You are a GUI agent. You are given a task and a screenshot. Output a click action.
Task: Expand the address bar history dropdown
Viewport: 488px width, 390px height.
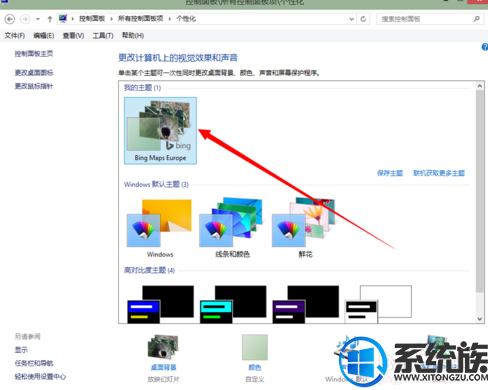tap(351, 19)
